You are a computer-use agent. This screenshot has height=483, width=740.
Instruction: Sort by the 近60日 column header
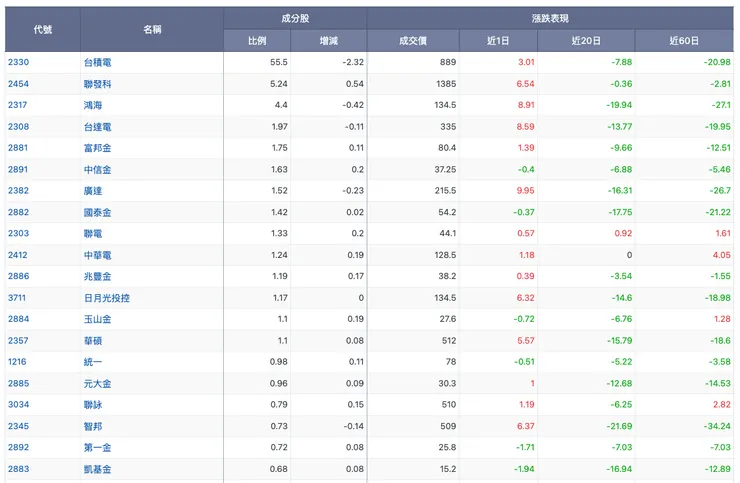click(684, 41)
